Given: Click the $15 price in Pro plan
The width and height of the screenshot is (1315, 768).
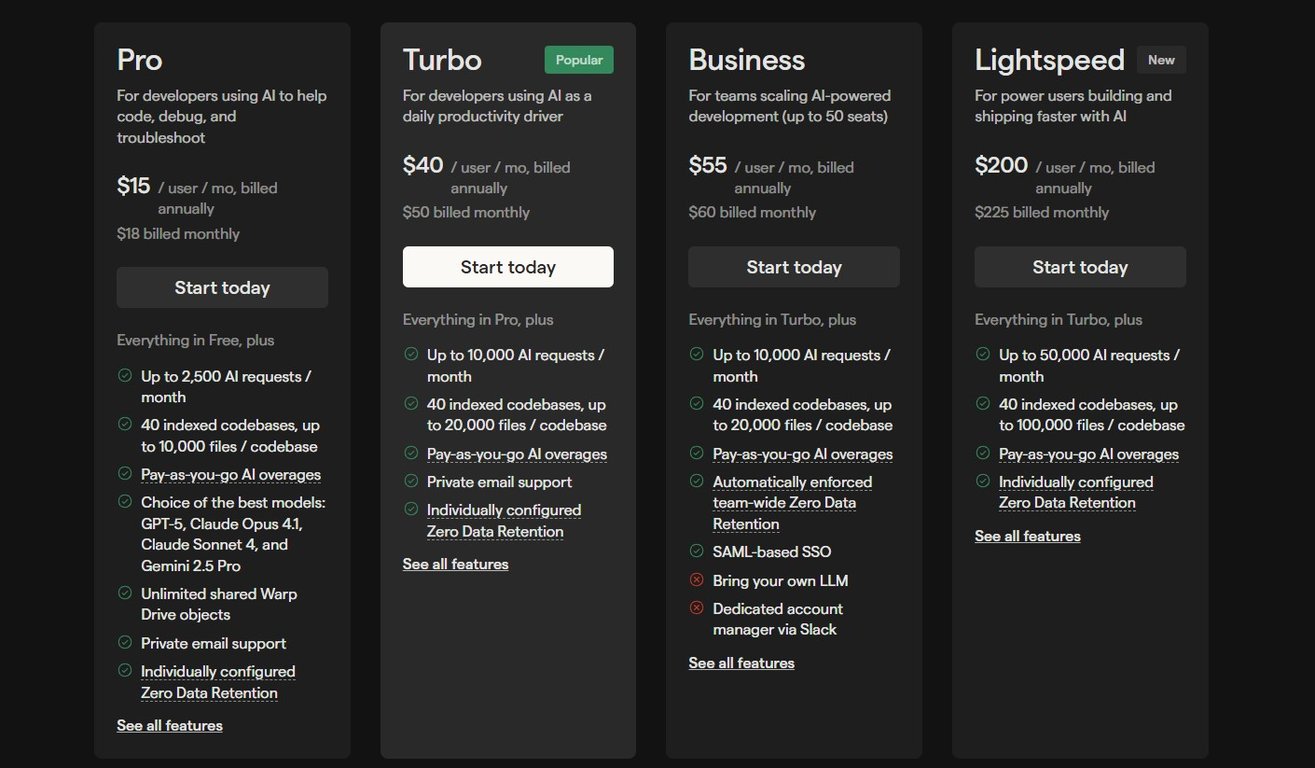Looking at the screenshot, I should (134, 186).
